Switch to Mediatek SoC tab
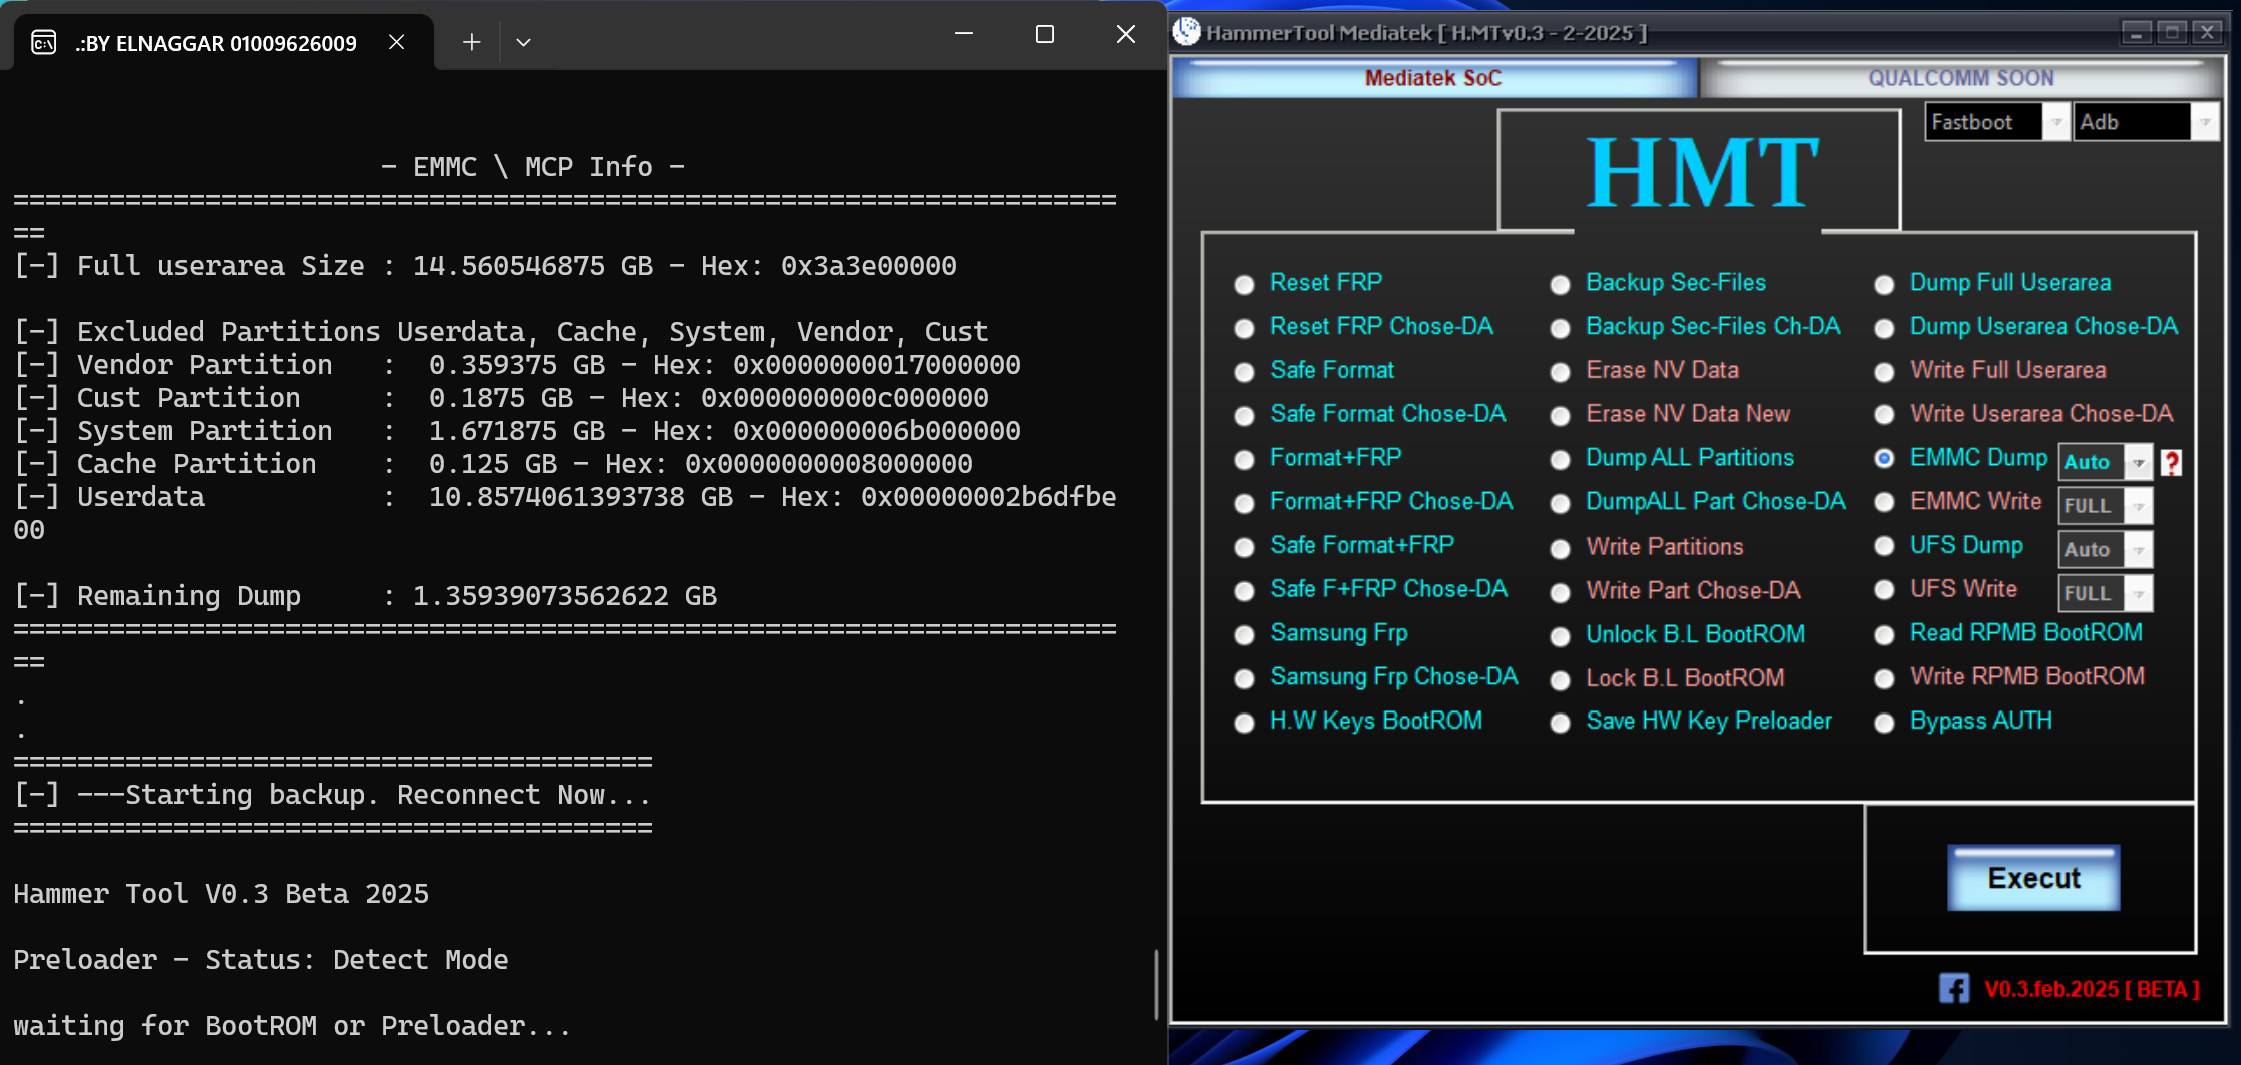2241x1065 pixels. coord(1433,78)
